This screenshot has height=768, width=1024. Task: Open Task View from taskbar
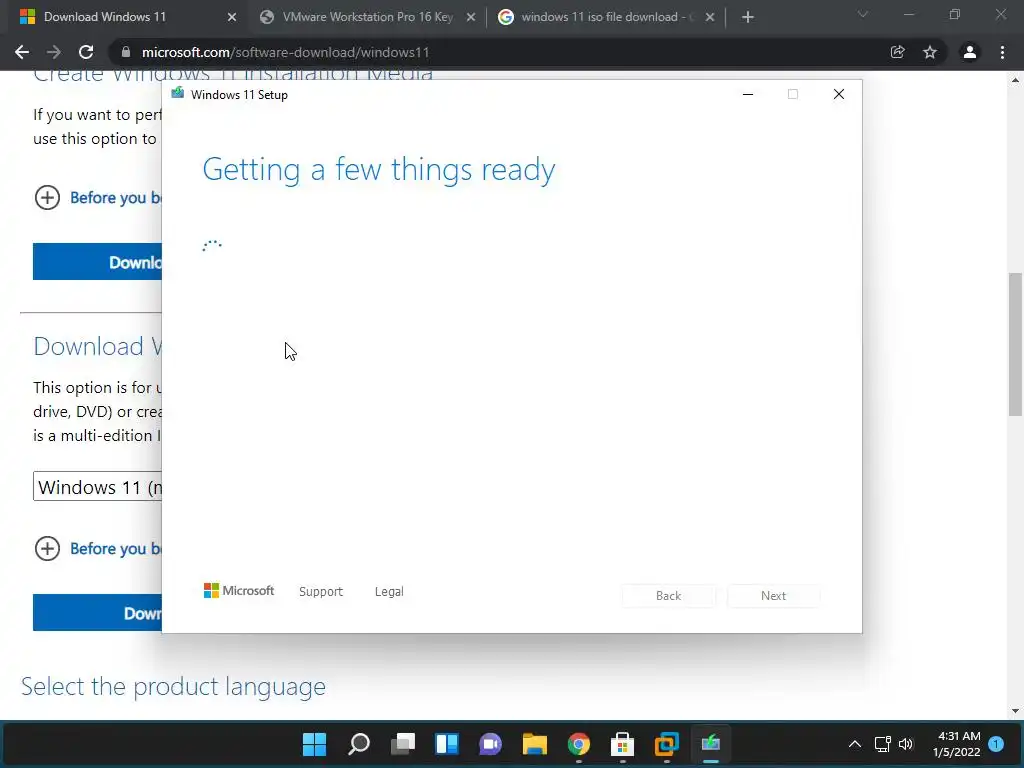pyautogui.click(x=403, y=744)
